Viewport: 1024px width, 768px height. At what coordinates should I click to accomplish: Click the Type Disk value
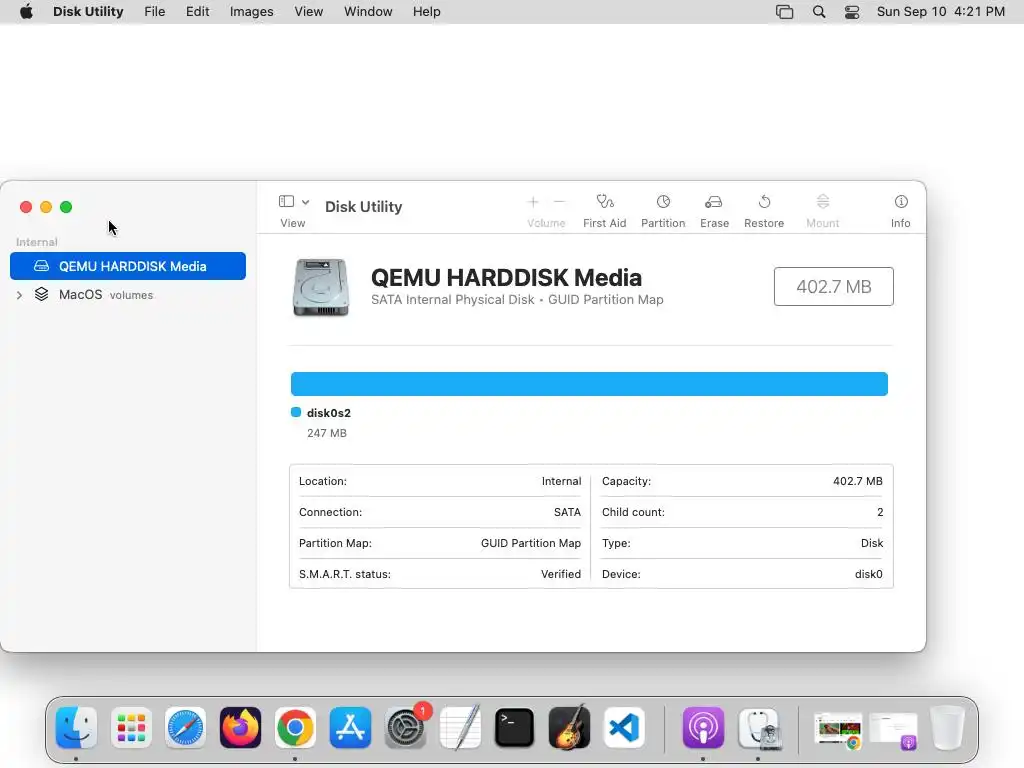(872, 543)
